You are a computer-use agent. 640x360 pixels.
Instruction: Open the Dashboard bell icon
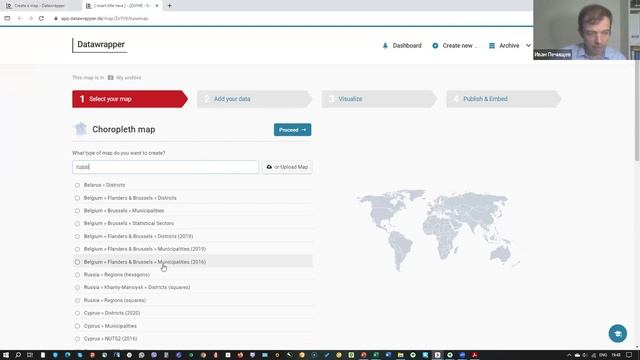pyautogui.click(x=385, y=46)
